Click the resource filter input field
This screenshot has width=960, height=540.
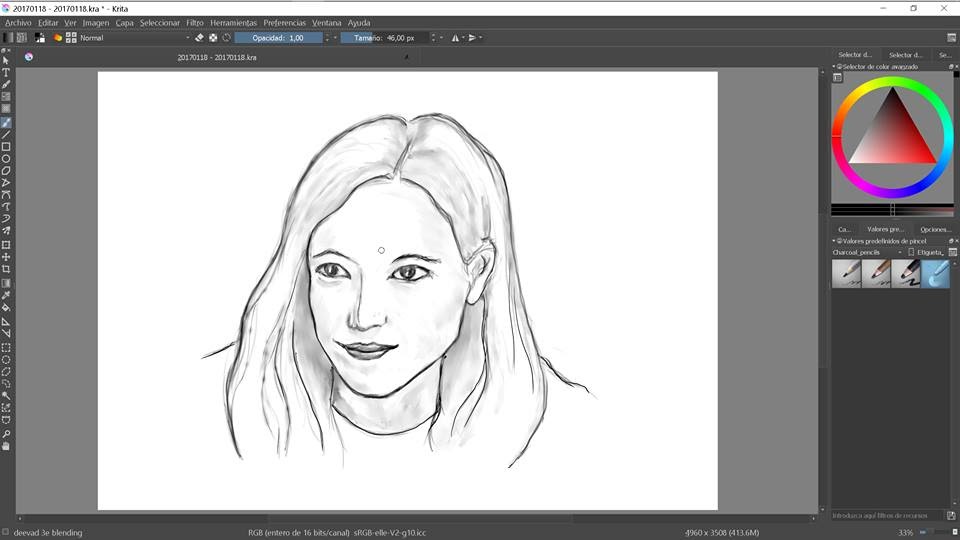pyautogui.click(x=888, y=516)
